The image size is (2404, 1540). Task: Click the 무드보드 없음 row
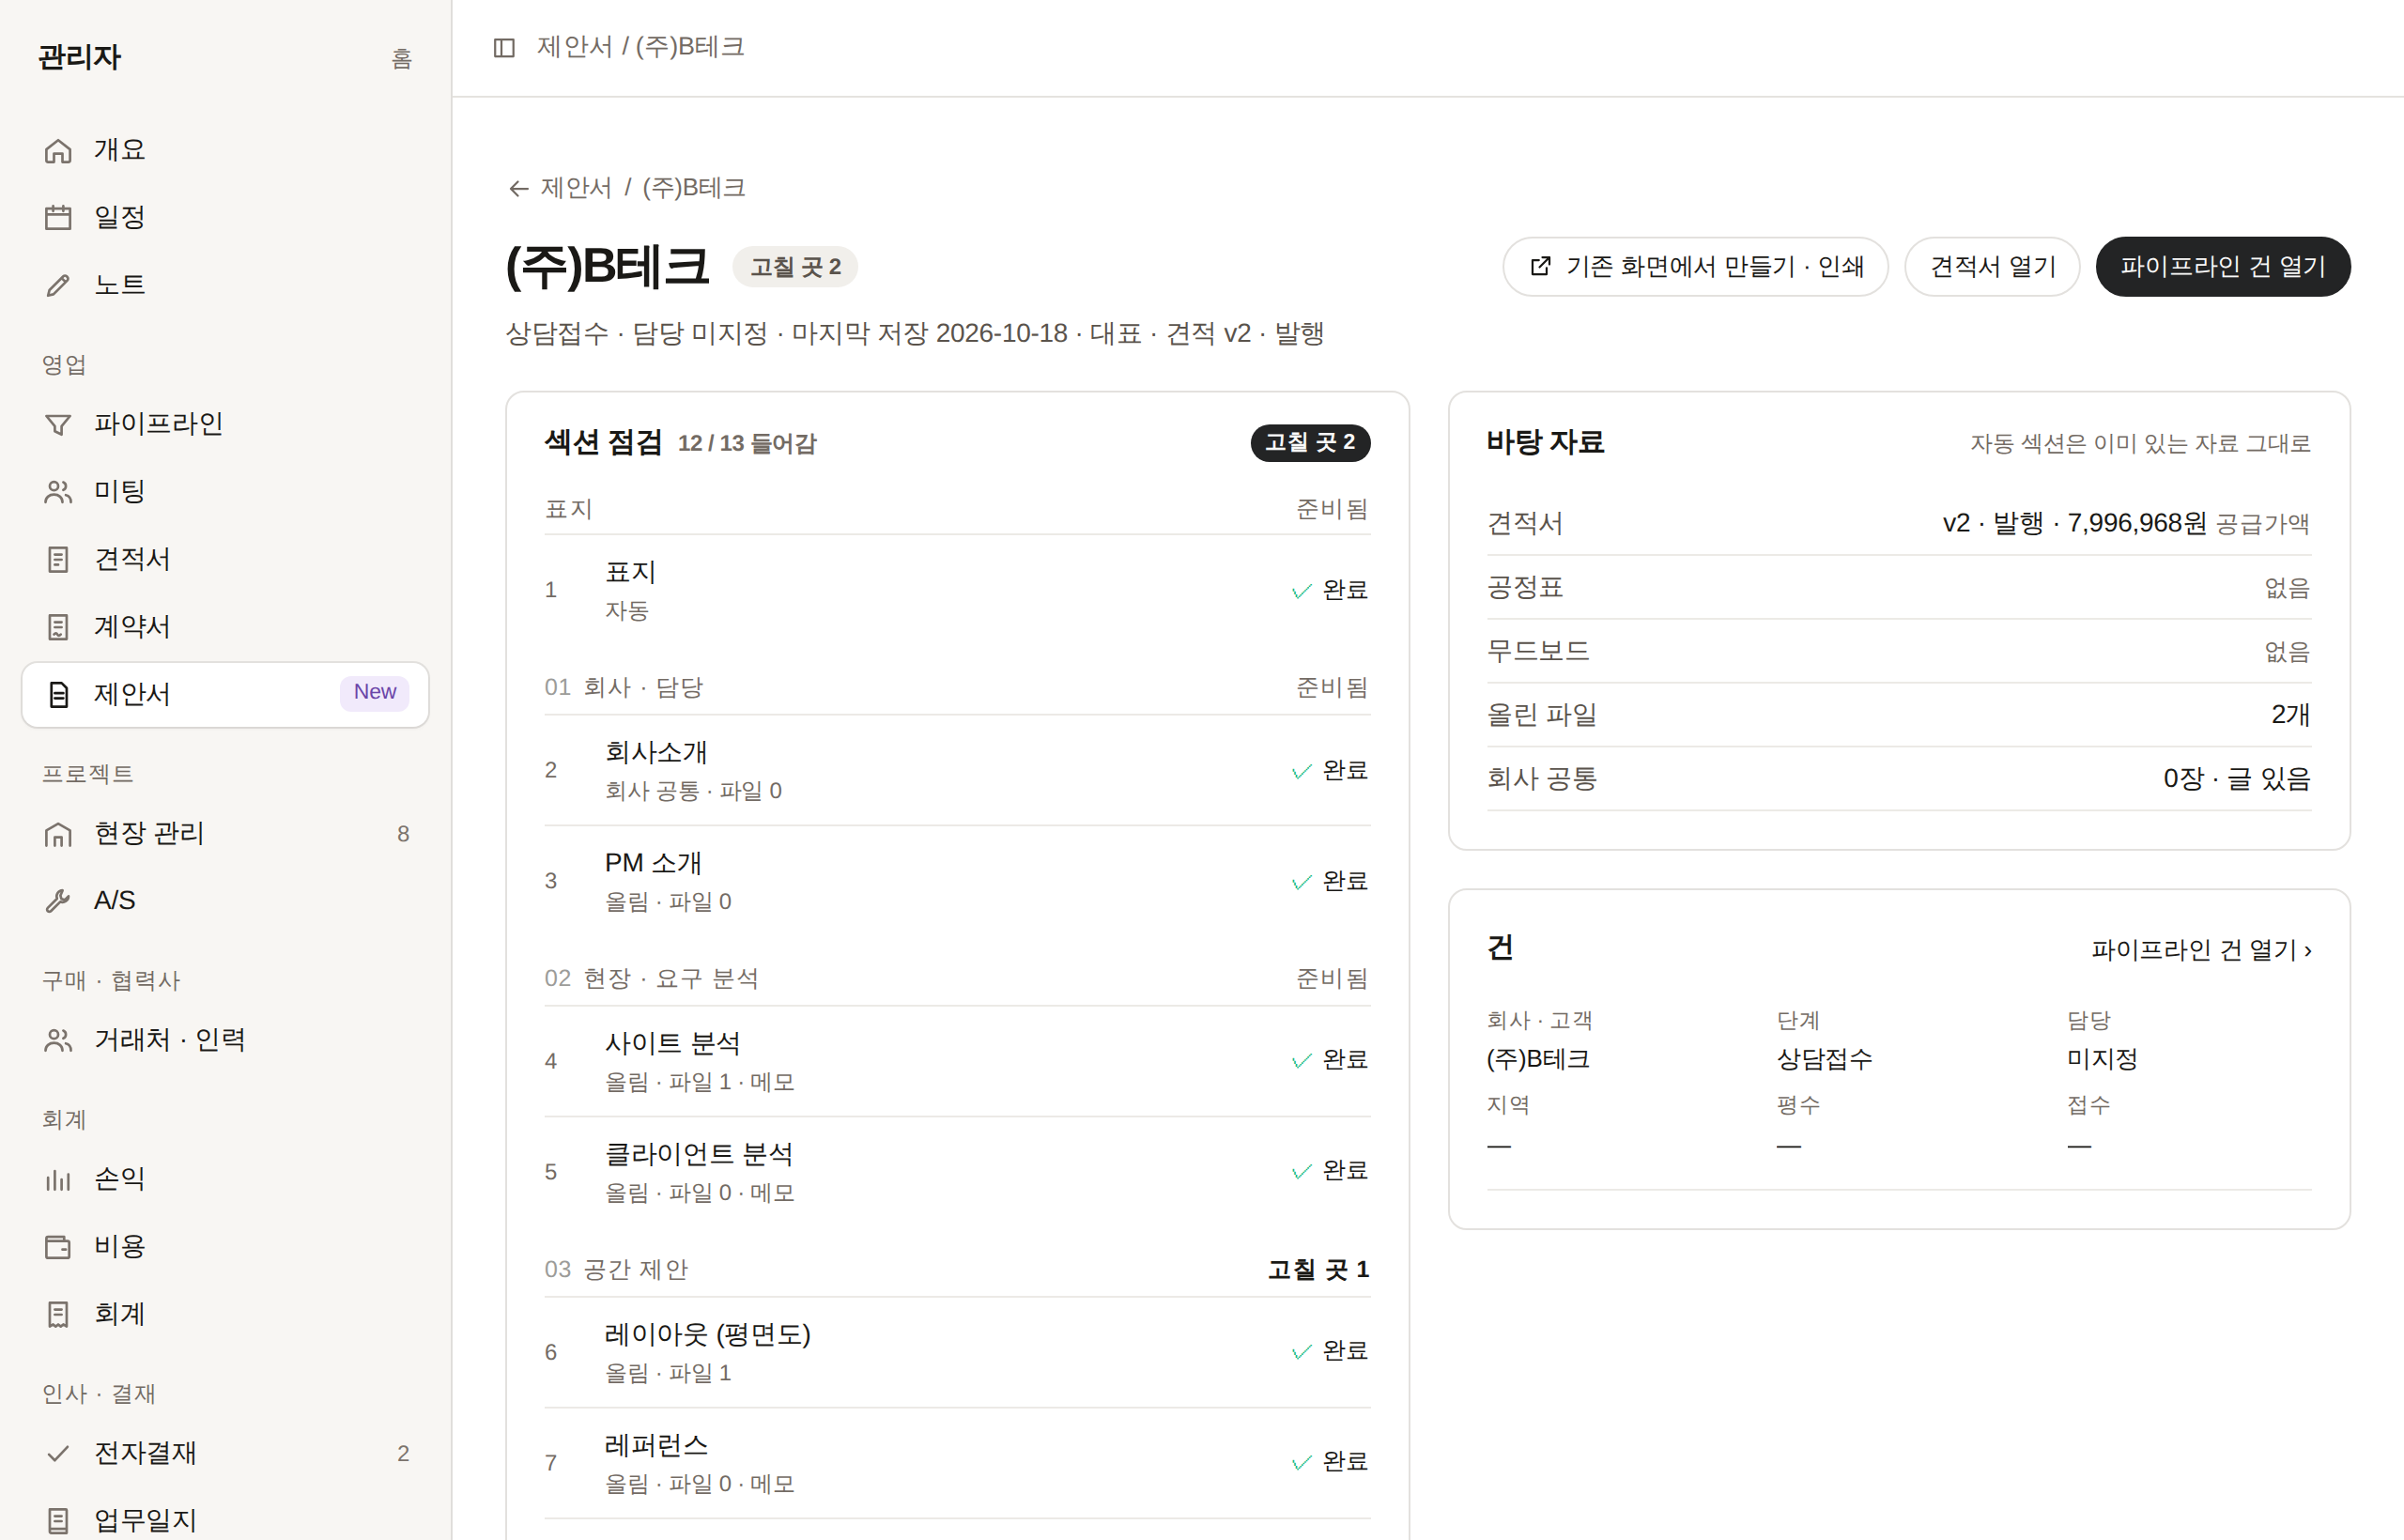click(1899, 652)
